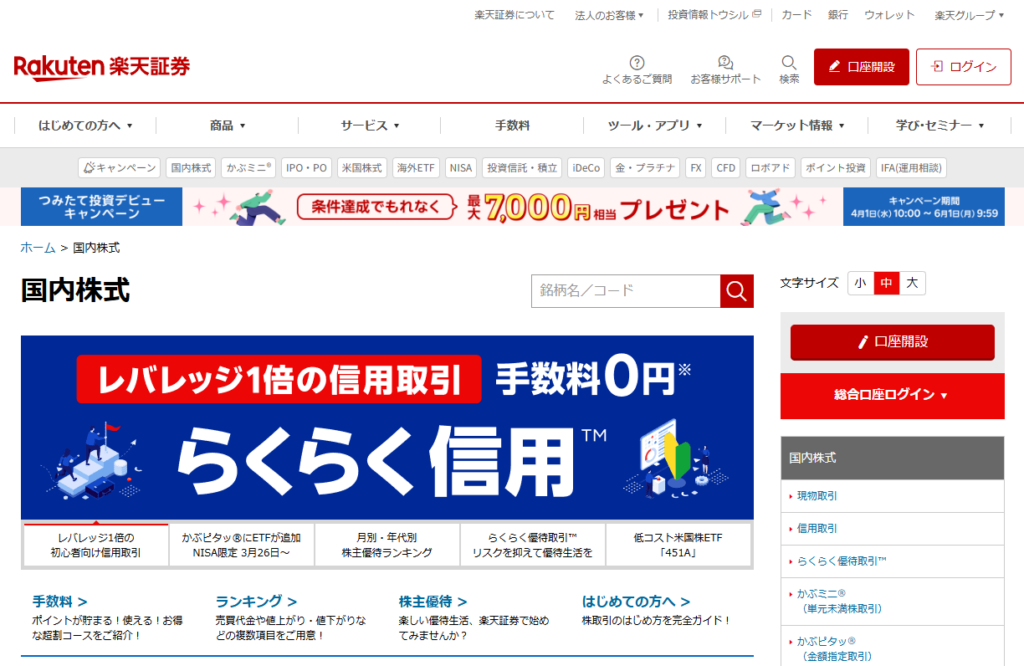The height and width of the screenshot is (666, 1024).
Task: Click the らくらく信用 main banner image
Action: click(387, 428)
